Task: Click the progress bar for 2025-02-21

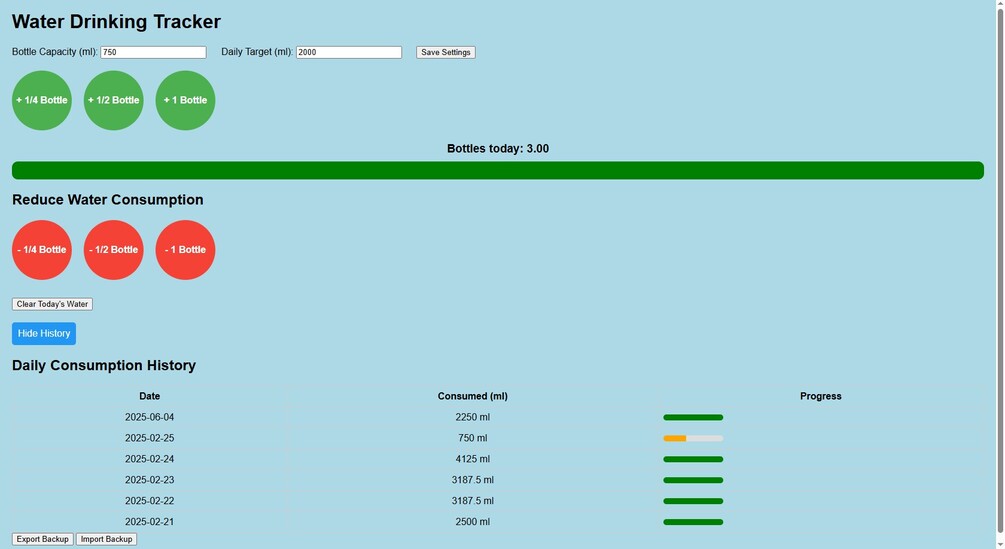Action: click(x=693, y=522)
